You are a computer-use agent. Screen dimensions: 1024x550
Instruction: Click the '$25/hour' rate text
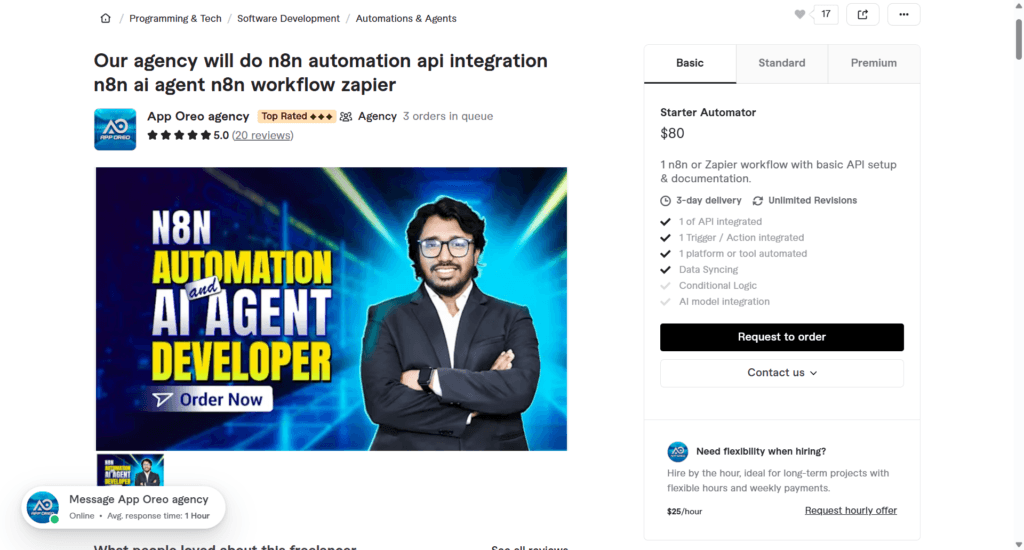[684, 511]
